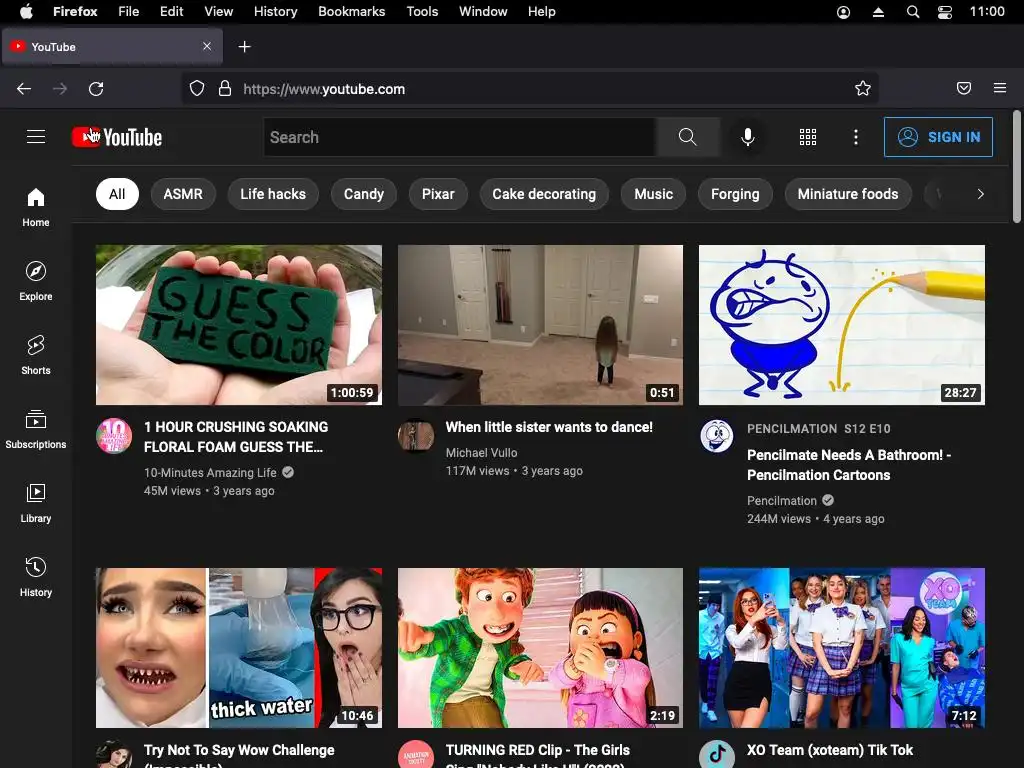Open the Turning Red clip thumbnail

tap(540, 647)
